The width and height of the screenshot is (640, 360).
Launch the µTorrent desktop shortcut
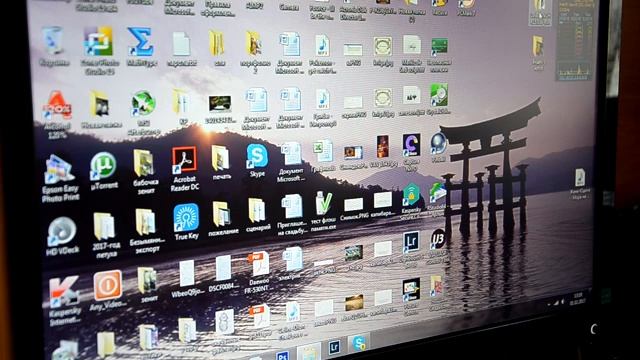pyautogui.click(x=103, y=166)
